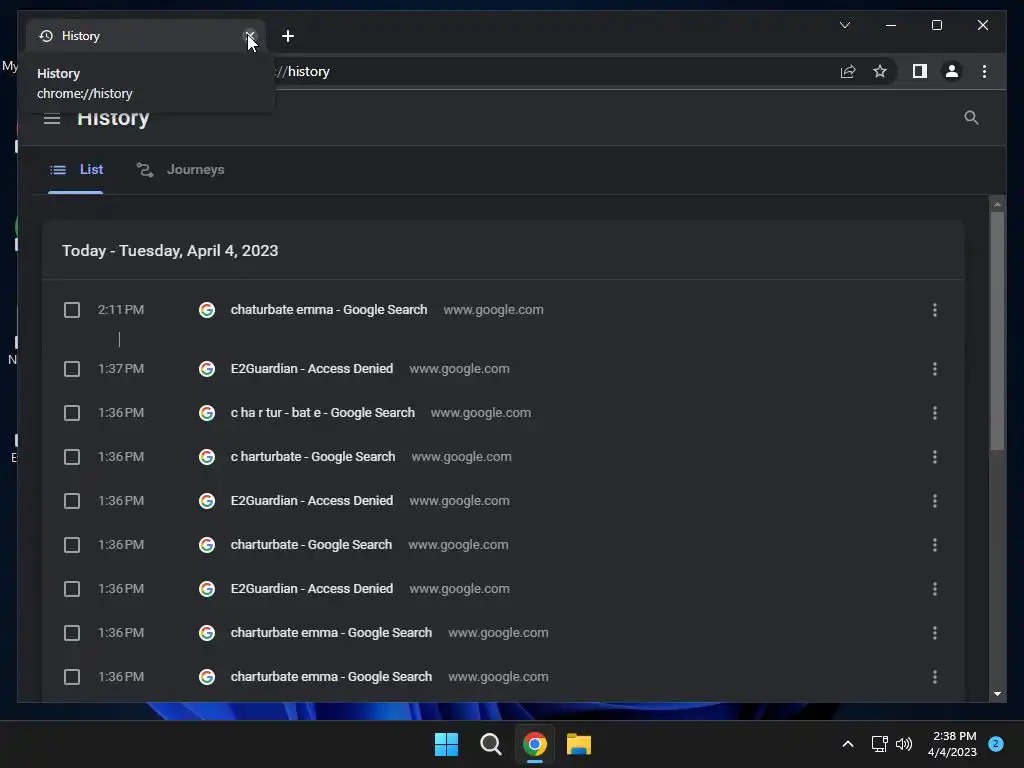The height and width of the screenshot is (768, 1024).
Task: Open the notification badge showing 2
Action: pos(996,744)
